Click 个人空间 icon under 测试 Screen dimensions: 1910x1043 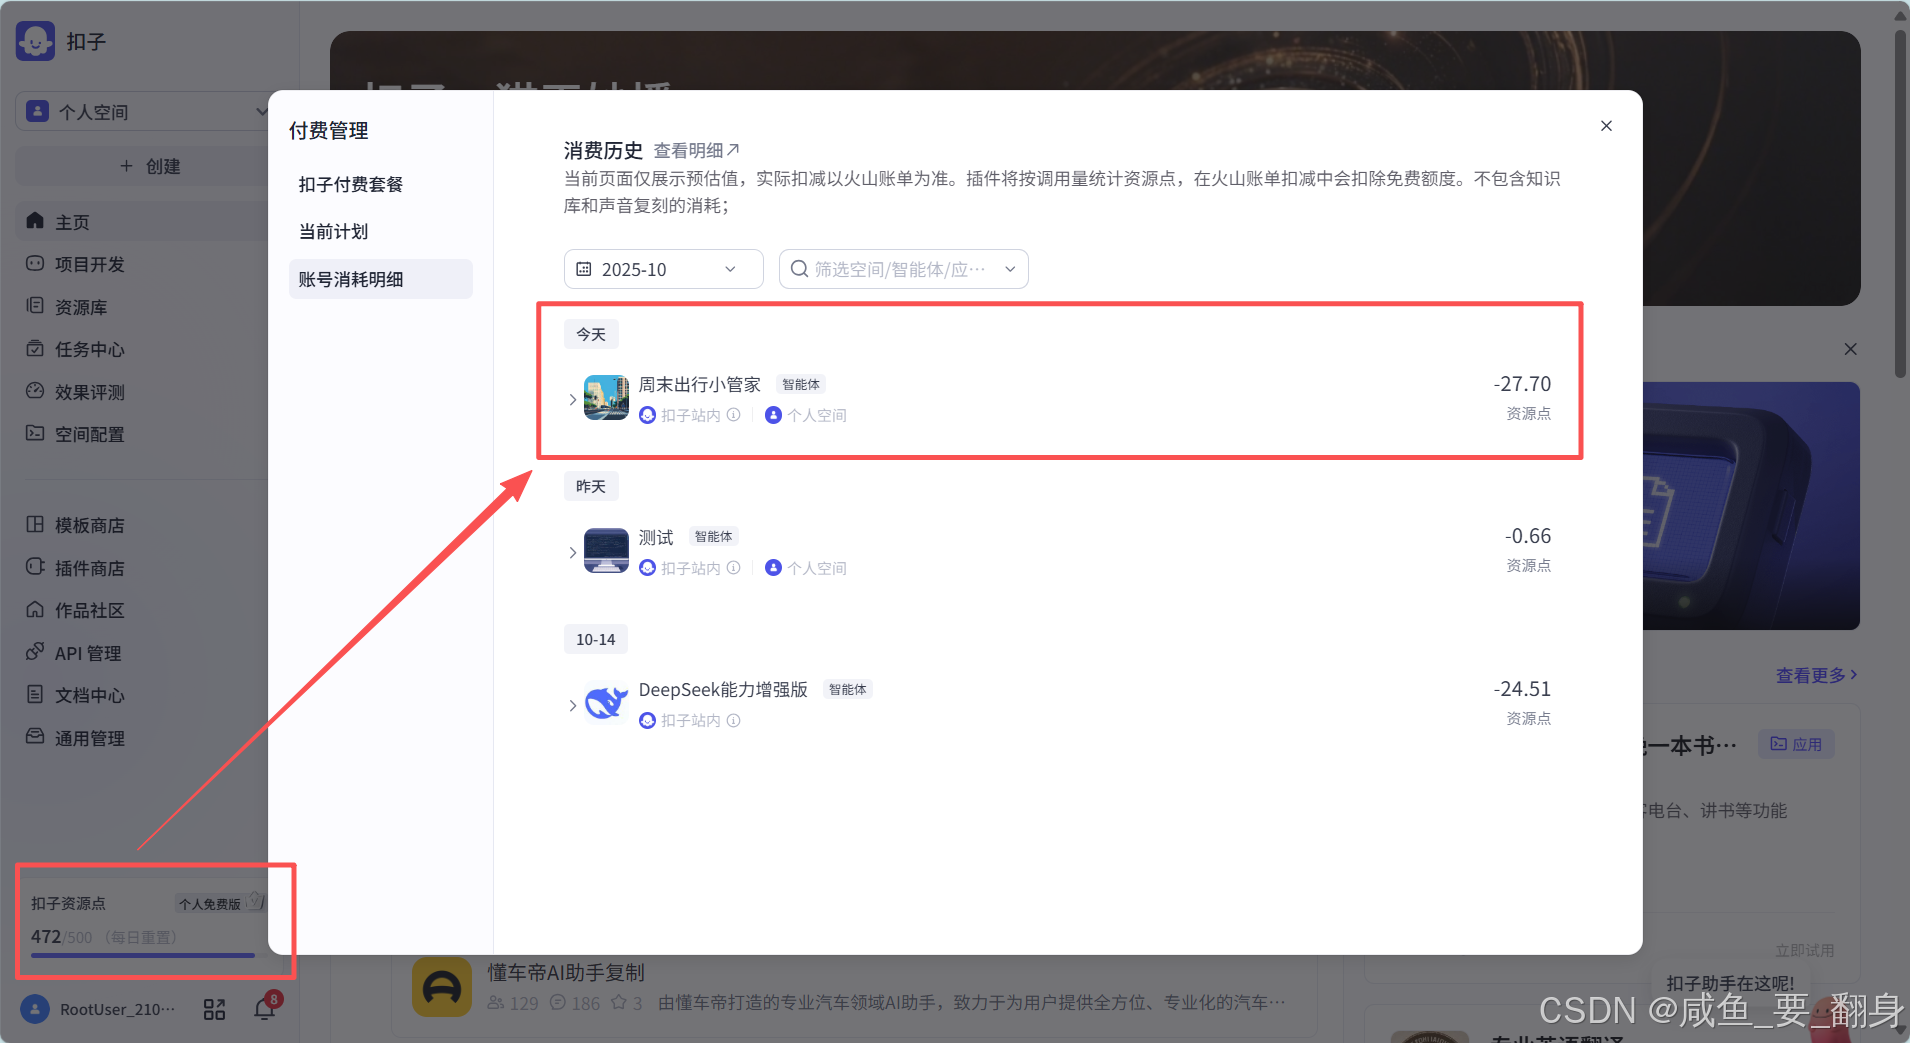coord(773,568)
